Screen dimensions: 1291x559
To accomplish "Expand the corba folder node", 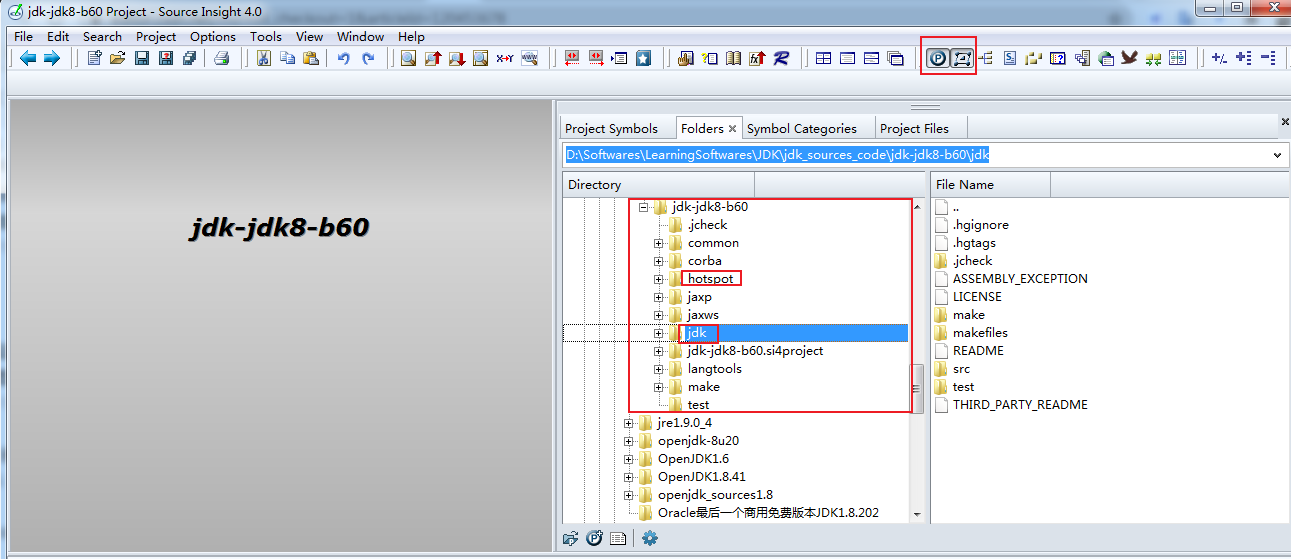I will point(659,261).
